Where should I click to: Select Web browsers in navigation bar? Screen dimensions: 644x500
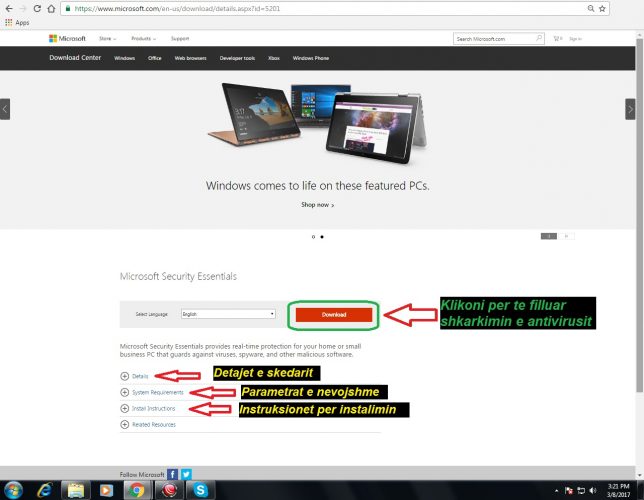pos(190,58)
